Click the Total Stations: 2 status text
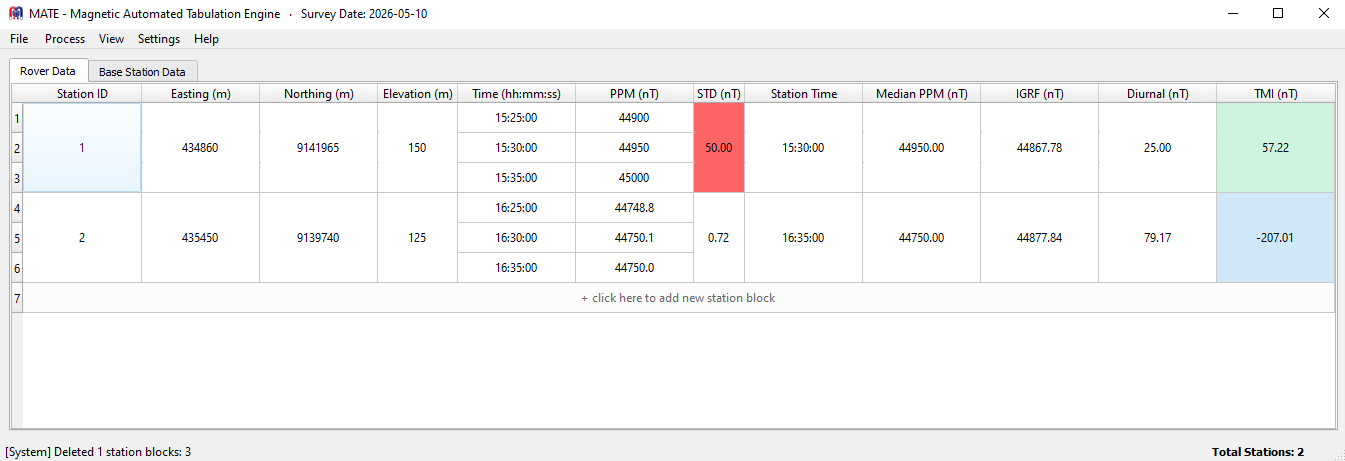Image resolution: width=1345 pixels, height=461 pixels. pyautogui.click(x=1257, y=452)
